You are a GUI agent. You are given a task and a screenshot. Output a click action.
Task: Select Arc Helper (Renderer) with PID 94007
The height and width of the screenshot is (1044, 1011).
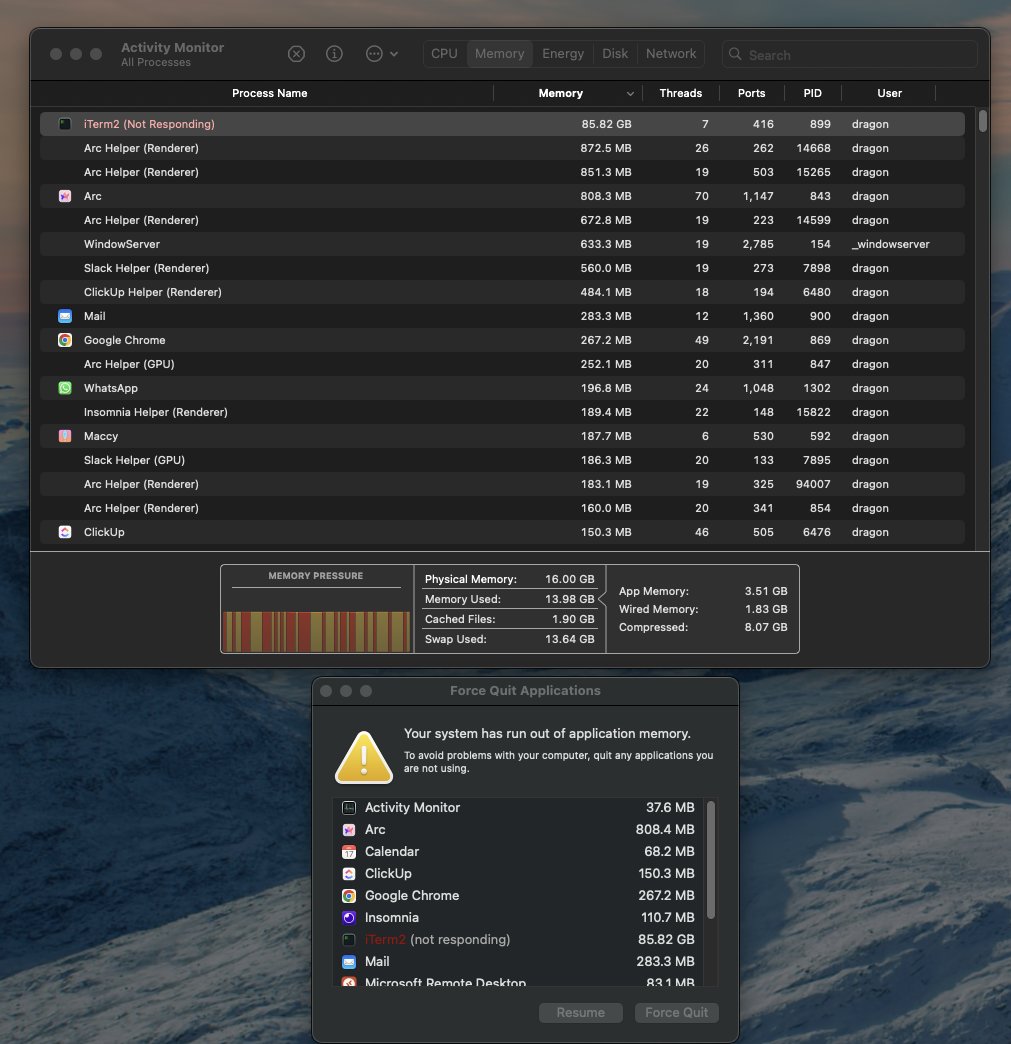[502, 483]
